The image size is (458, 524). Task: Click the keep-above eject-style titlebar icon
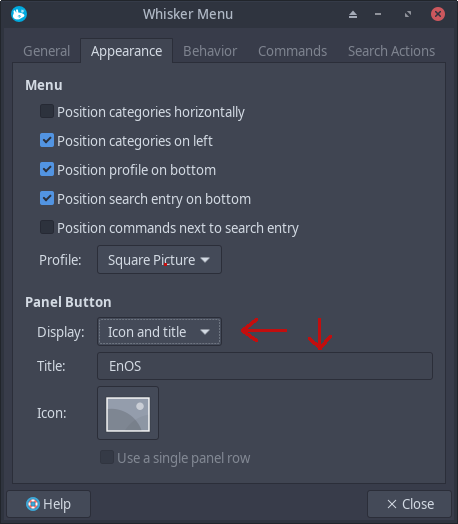click(353, 14)
